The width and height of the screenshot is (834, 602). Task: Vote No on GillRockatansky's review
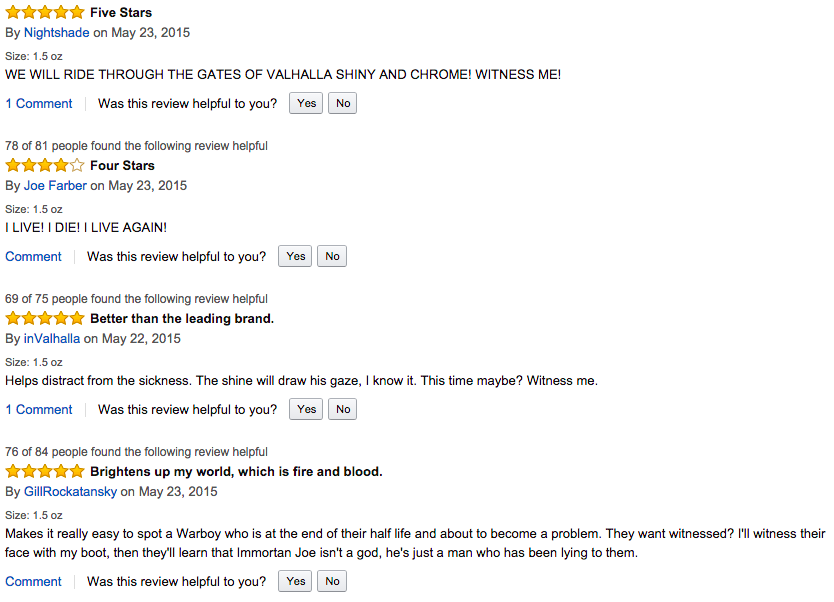(332, 581)
